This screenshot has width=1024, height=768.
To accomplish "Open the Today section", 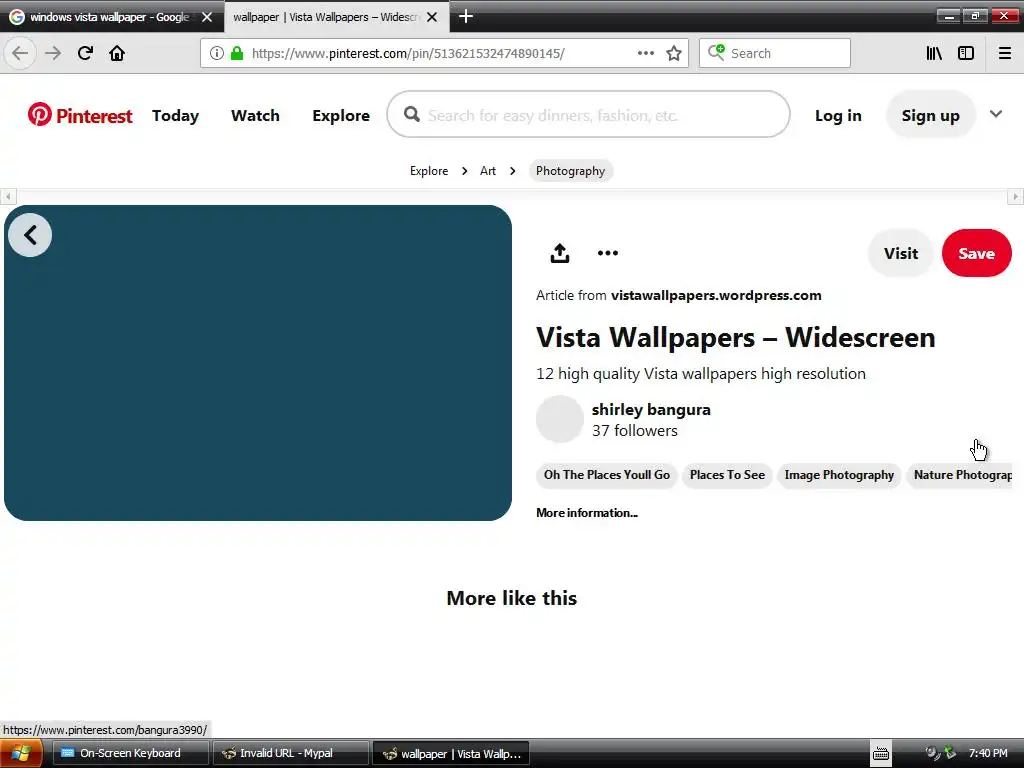I will [x=175, y=116].
